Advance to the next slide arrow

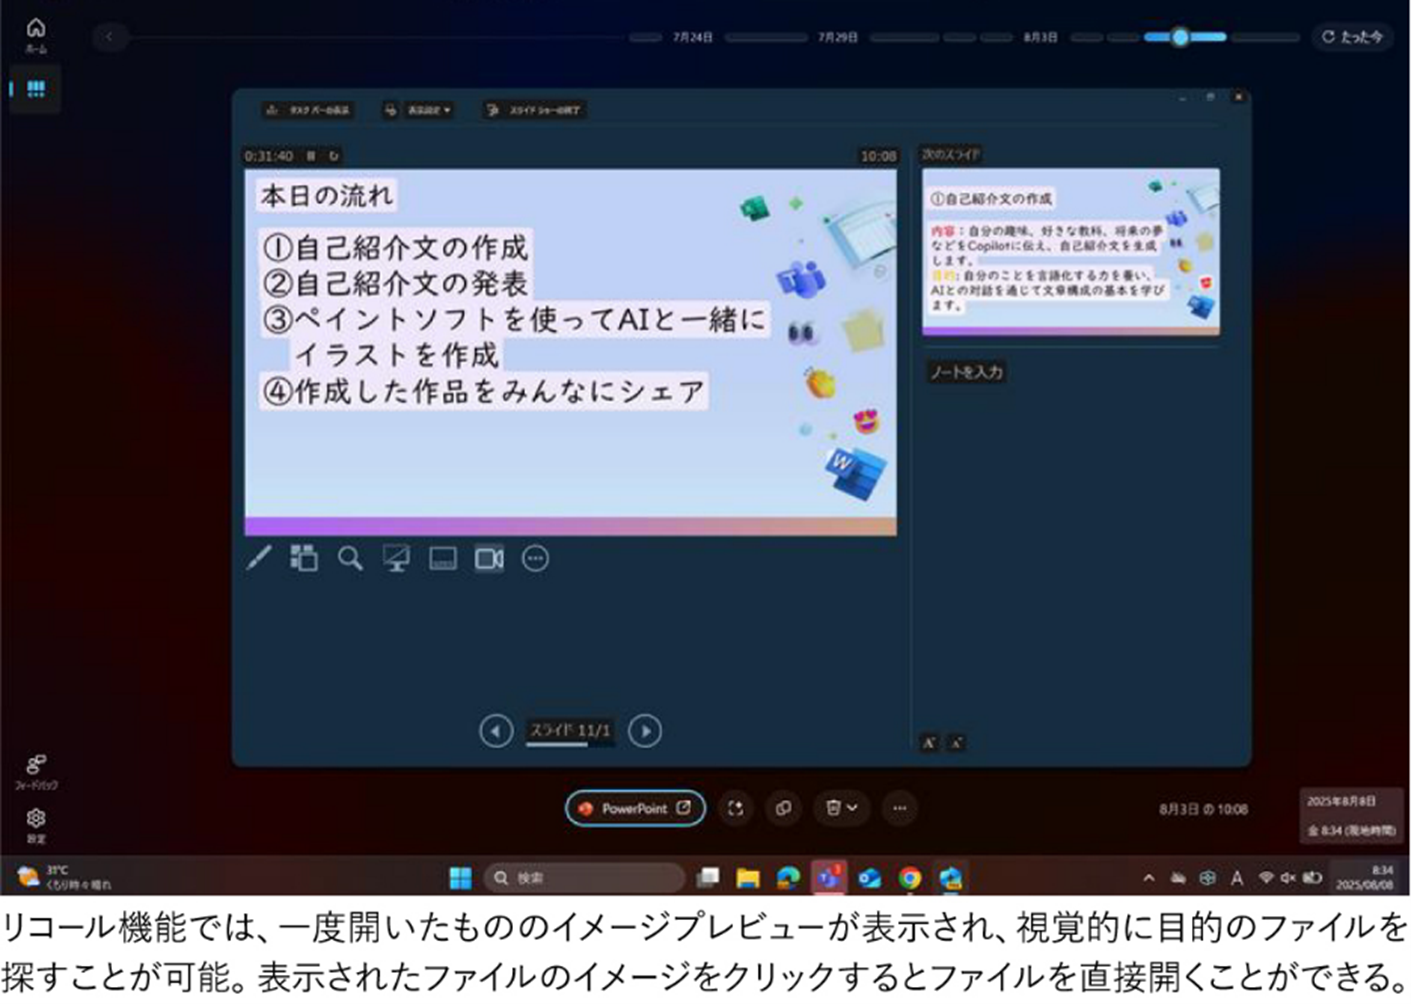[x=645, y=731]
